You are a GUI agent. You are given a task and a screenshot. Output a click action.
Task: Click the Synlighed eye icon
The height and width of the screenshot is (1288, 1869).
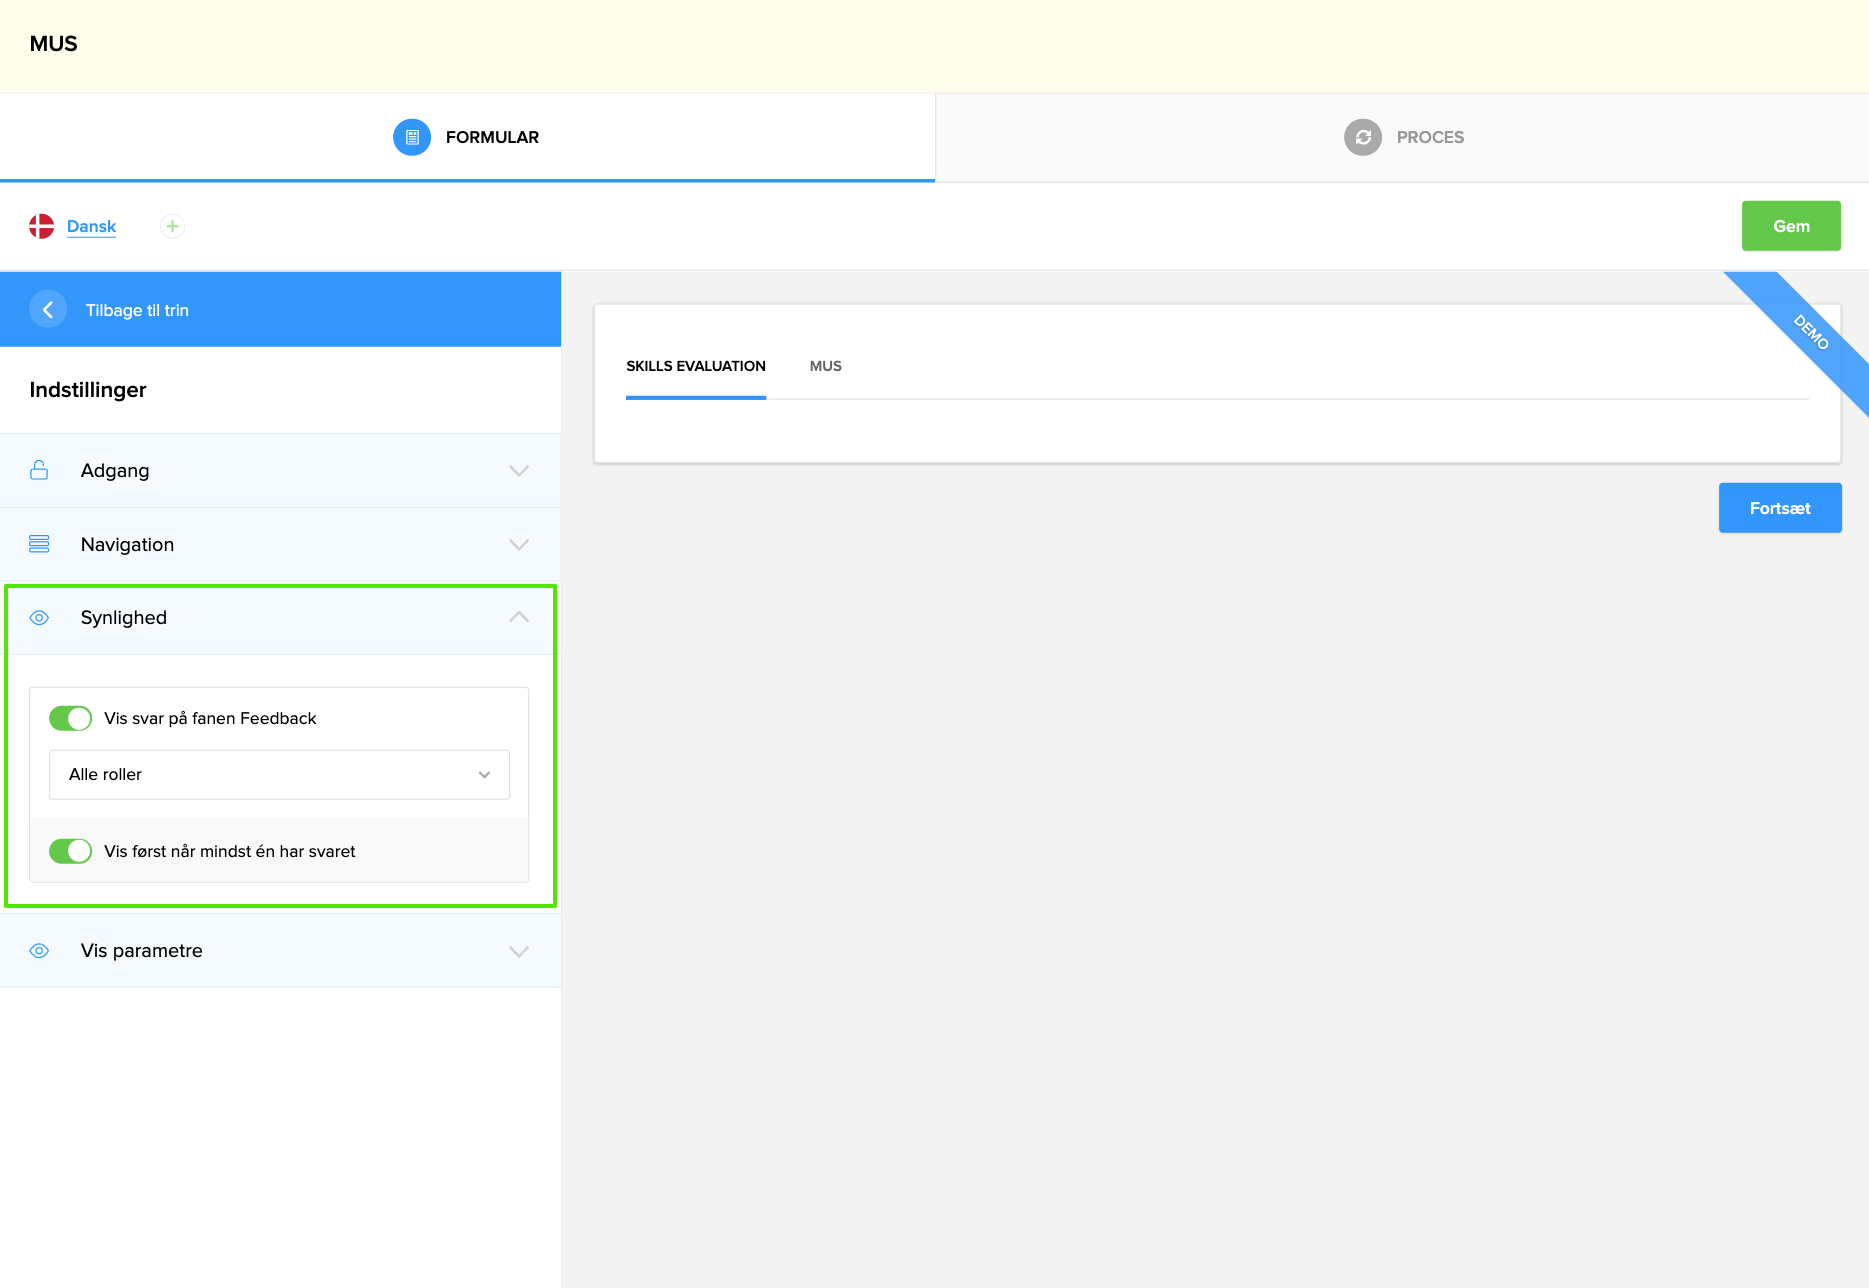click(x=39, y=618)
